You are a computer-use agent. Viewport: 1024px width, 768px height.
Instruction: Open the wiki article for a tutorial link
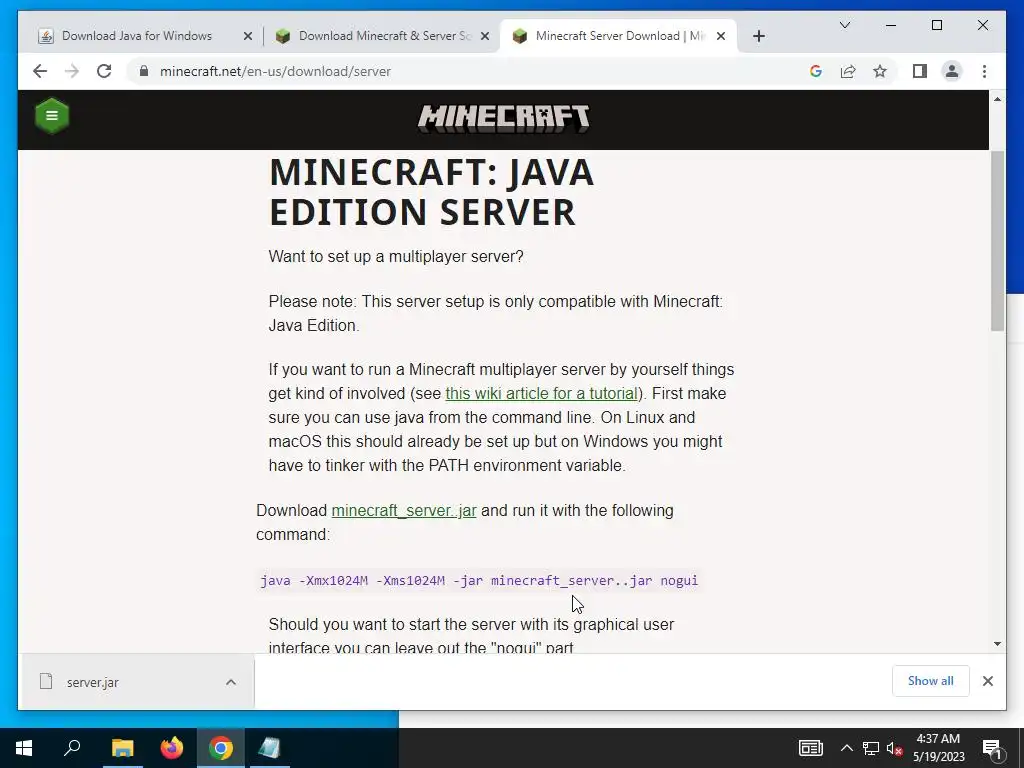click(541, 393)
